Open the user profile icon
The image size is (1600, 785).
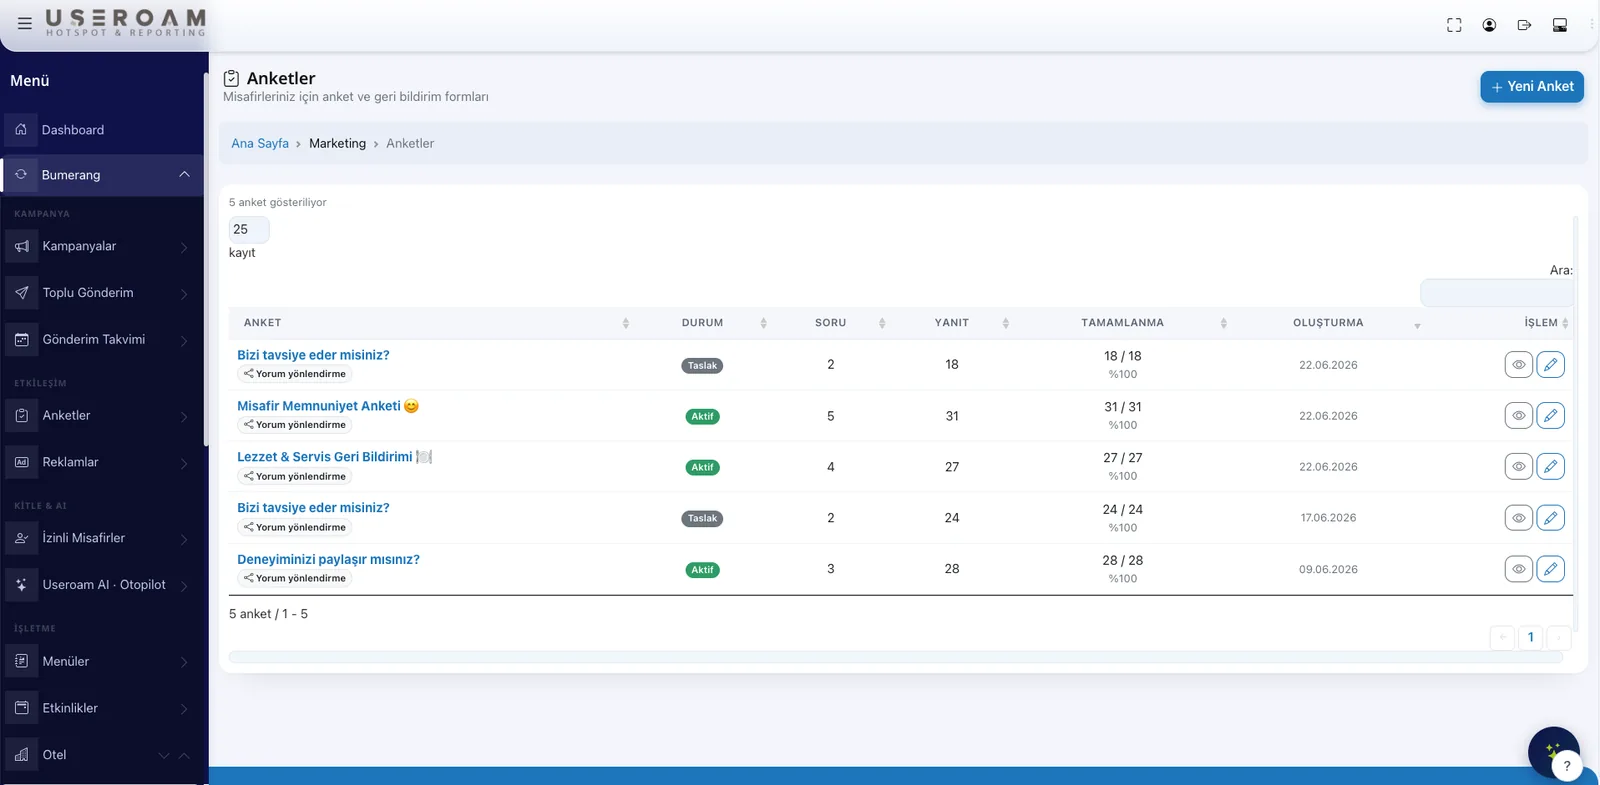tap(1489, 25)
